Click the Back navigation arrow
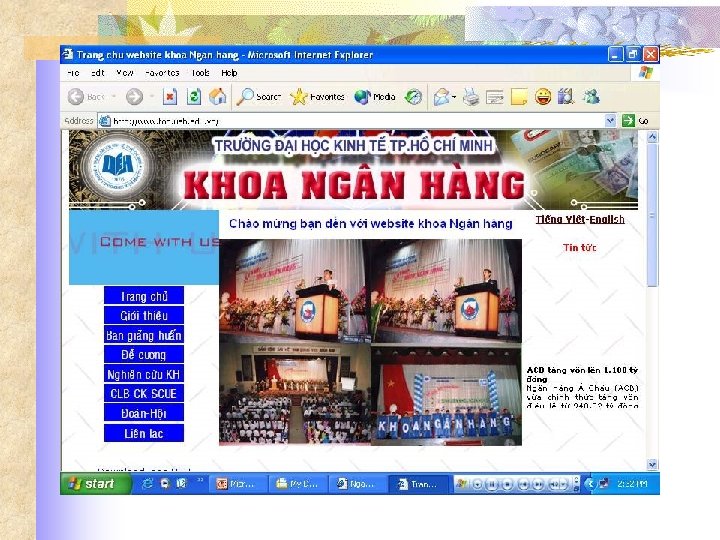Viewport: 720px width, 540px height. [76, 97]
